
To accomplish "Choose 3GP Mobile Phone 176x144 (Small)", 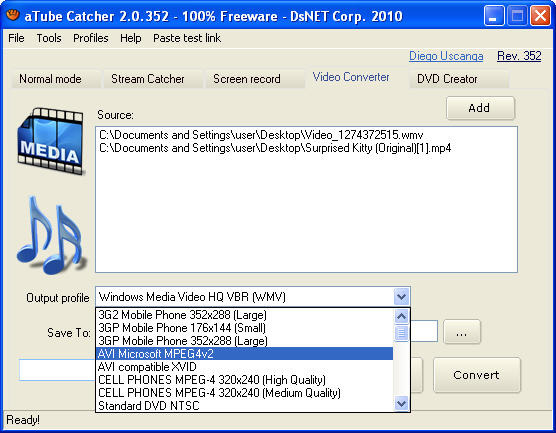I will [x=244, y=328].
